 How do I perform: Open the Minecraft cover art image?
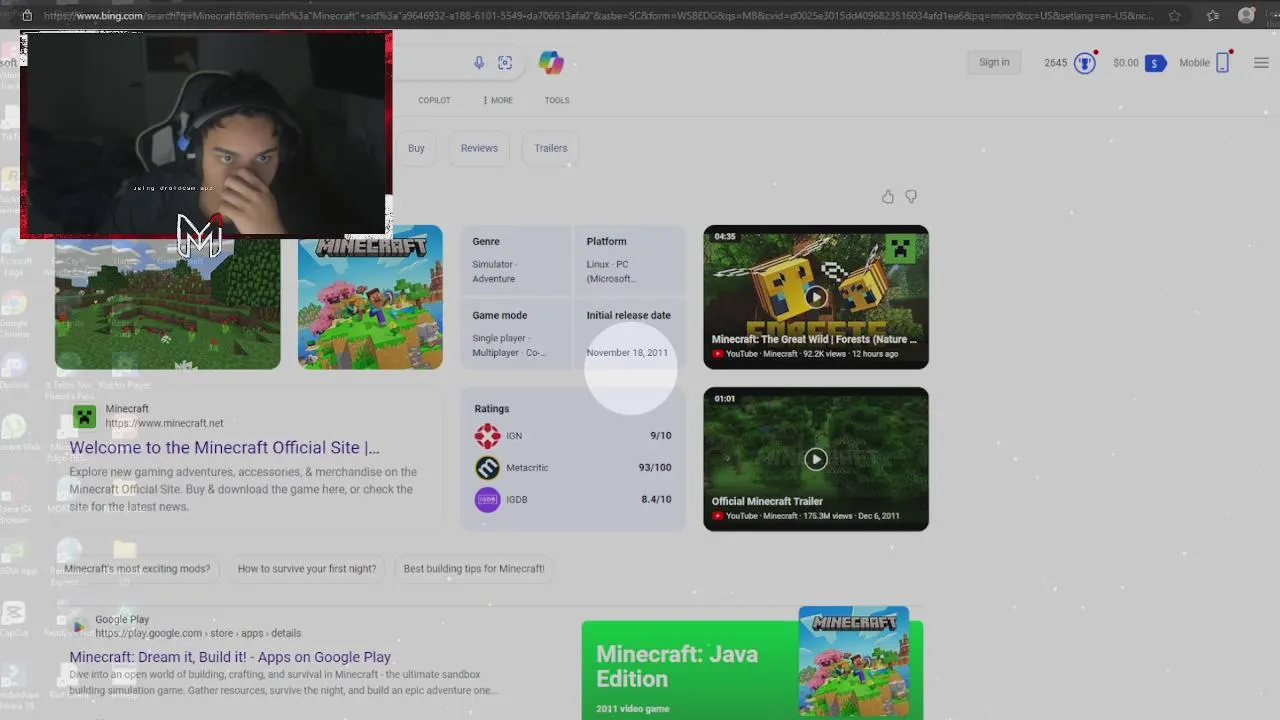pyautogui.click(x=370, y=298)
